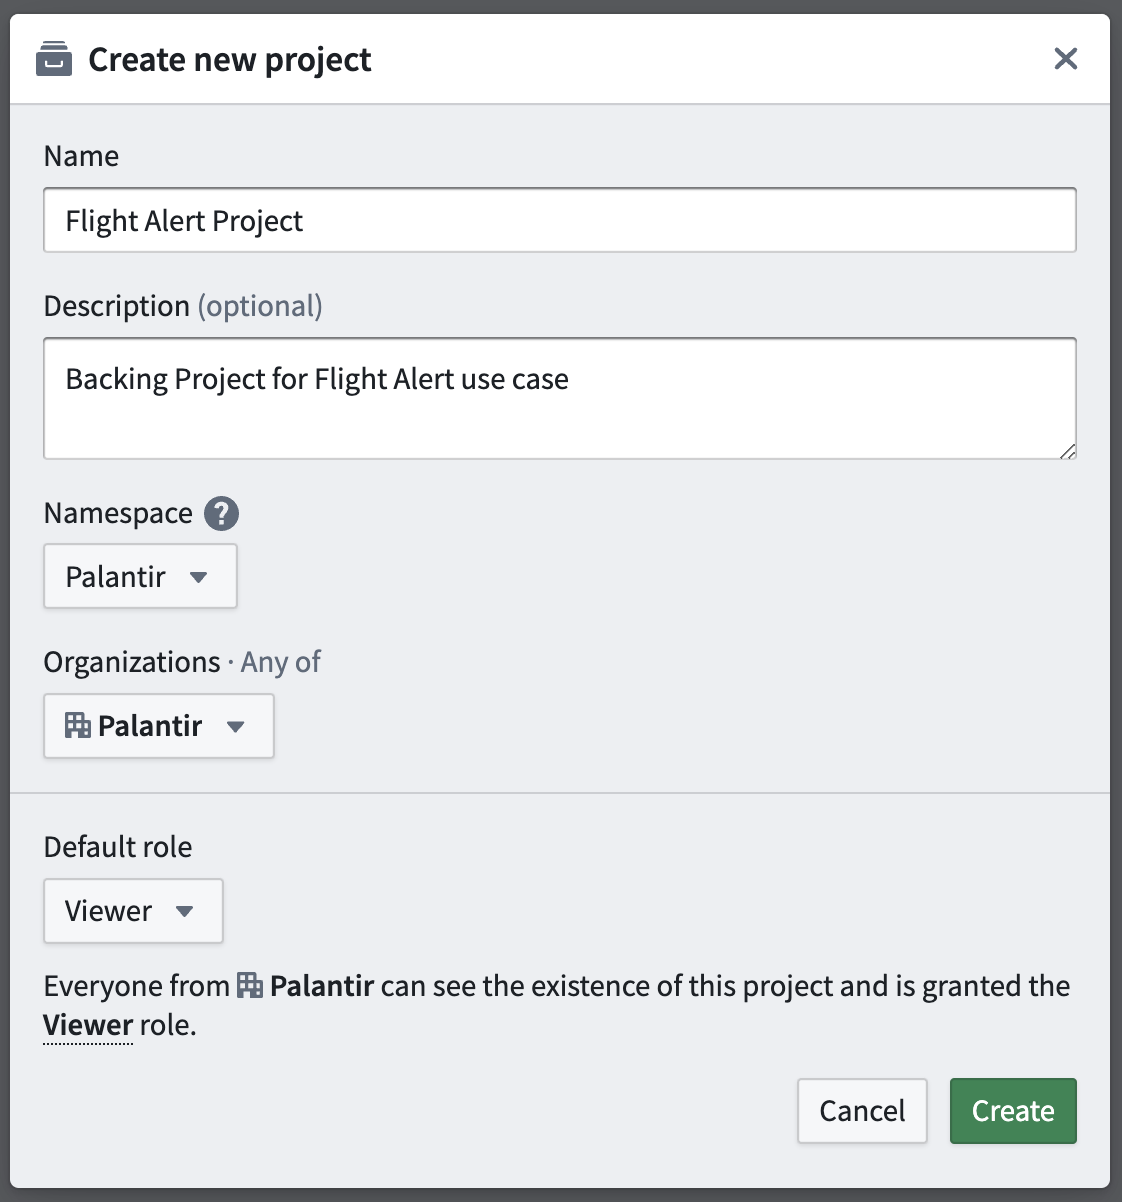Click the underlined Viewer role link

pos(88,1025)
